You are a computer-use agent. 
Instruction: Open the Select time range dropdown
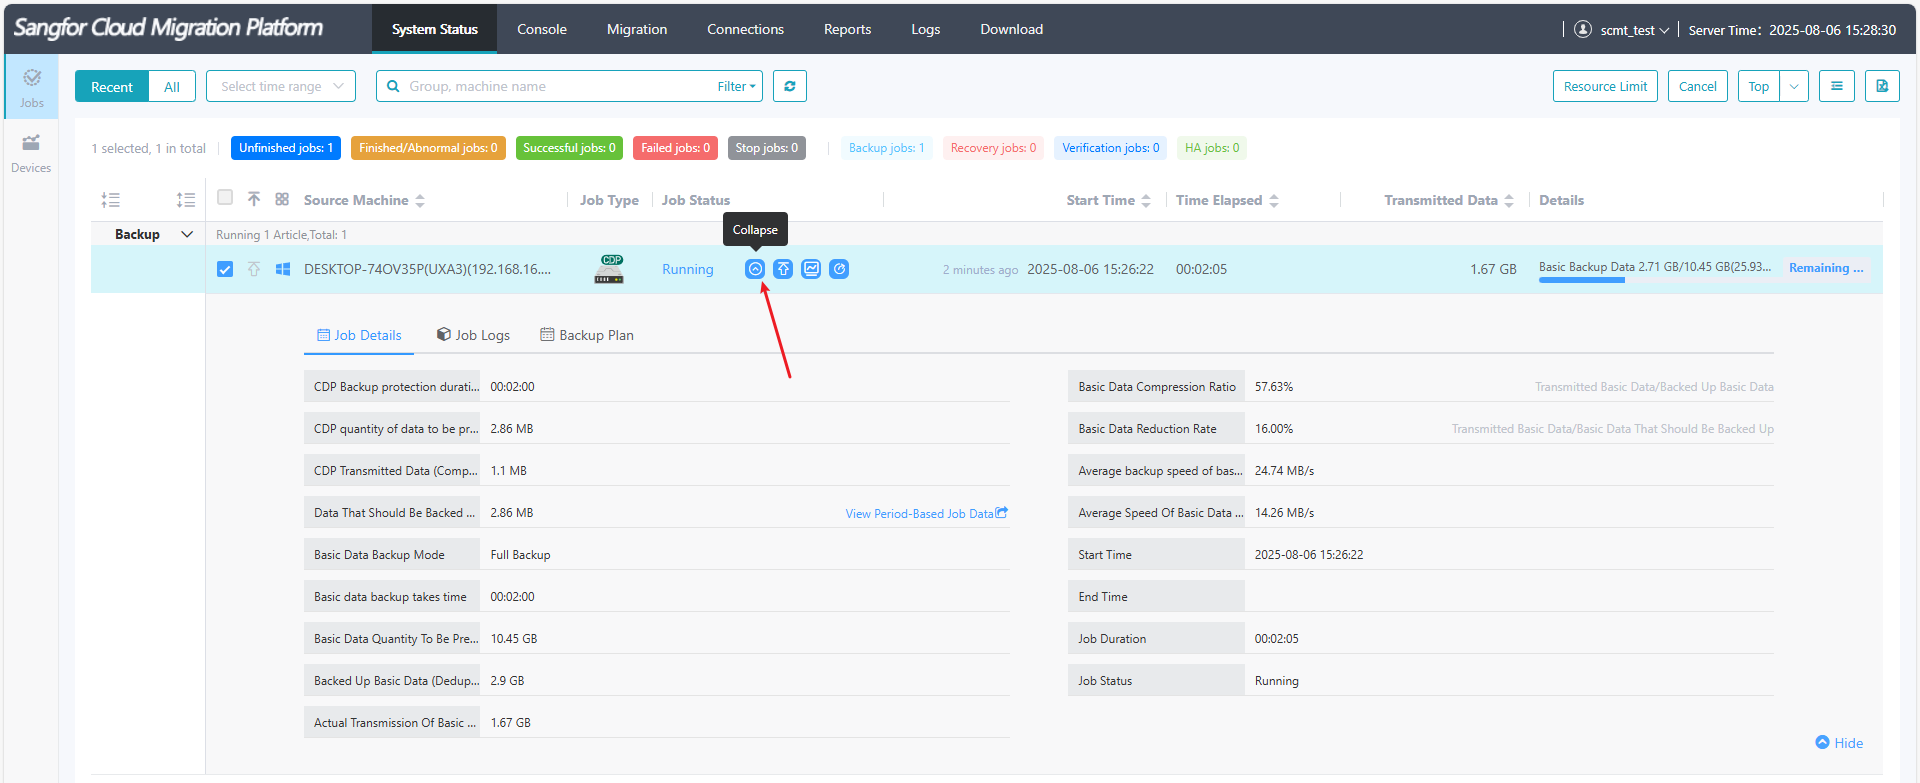pyautogui.click(x=281, y=86)
